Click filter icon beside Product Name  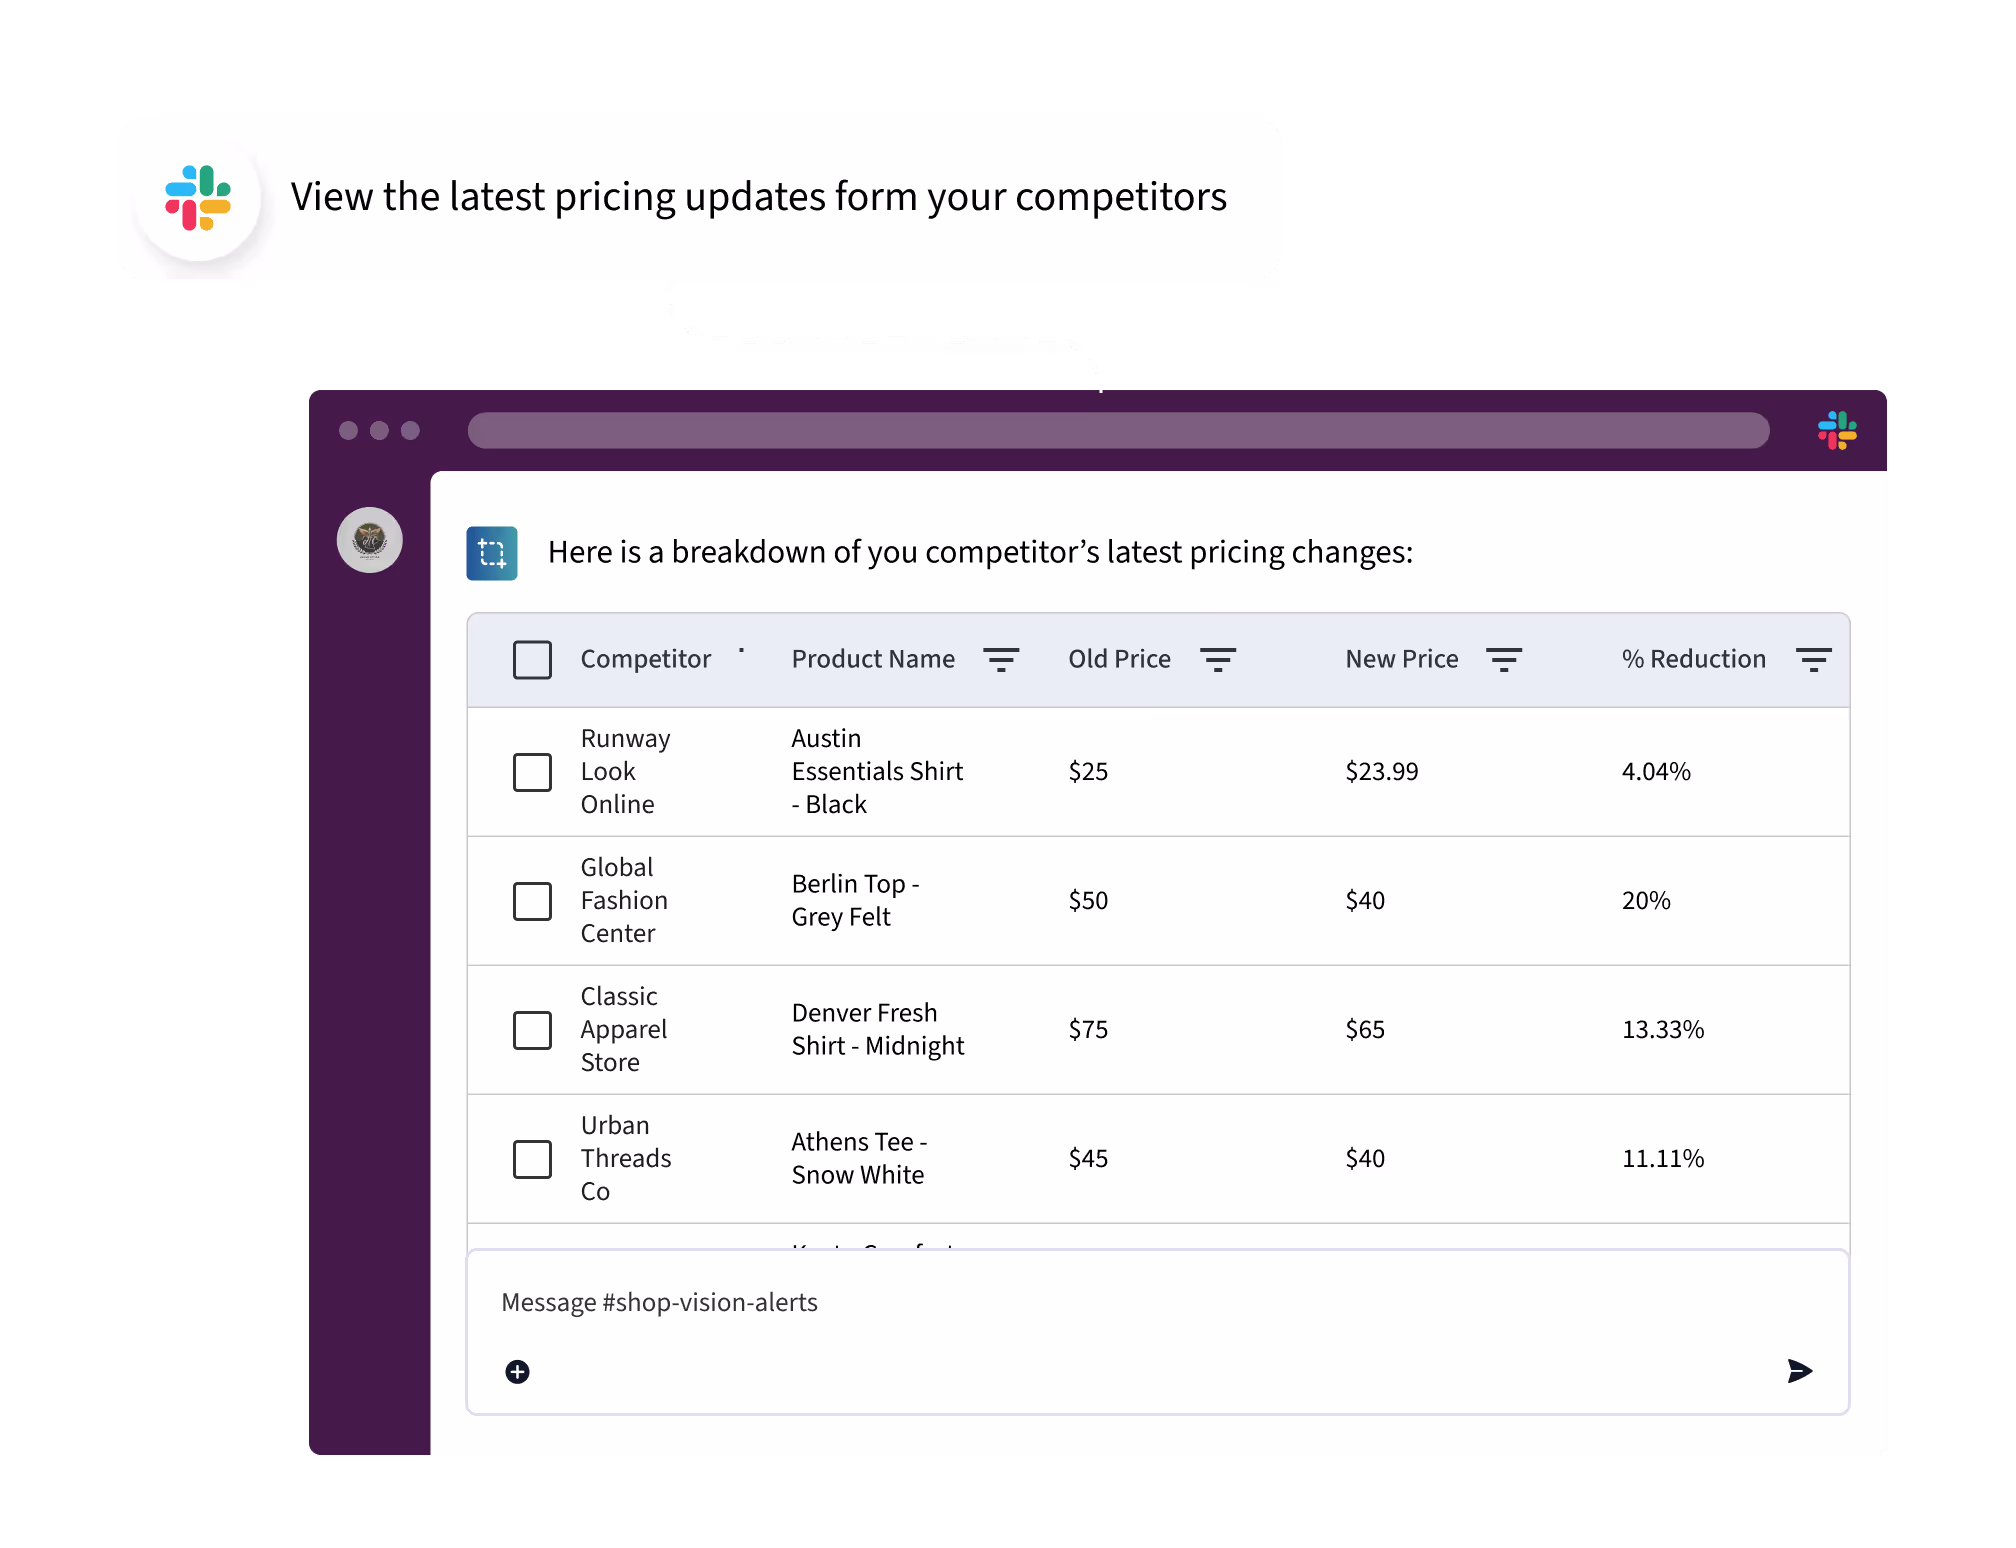(x=1001, y=659)
